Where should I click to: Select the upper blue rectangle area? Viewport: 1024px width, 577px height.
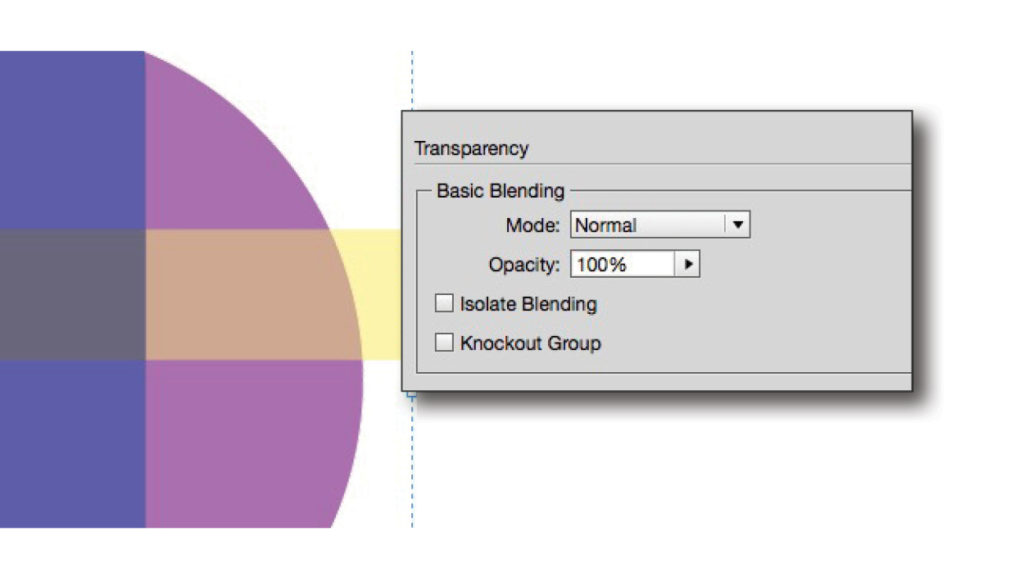[72, 140]
